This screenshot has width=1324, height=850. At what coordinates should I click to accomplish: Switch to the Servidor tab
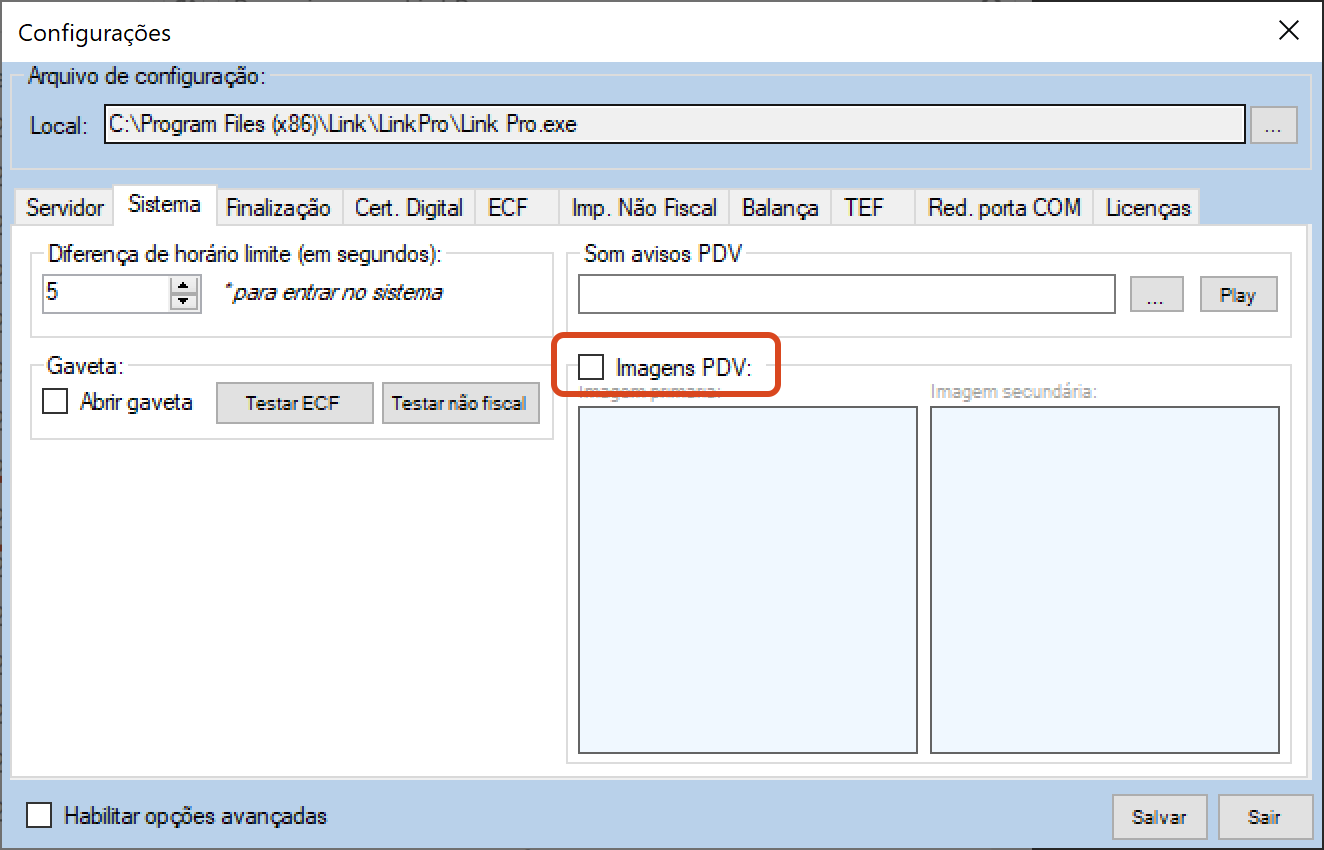tap(65, 208)
